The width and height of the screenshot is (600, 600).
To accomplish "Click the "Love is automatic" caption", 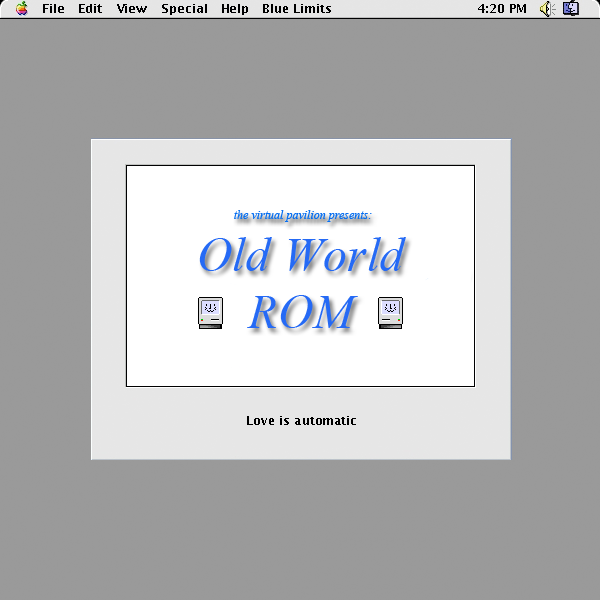I will (301, 421).
